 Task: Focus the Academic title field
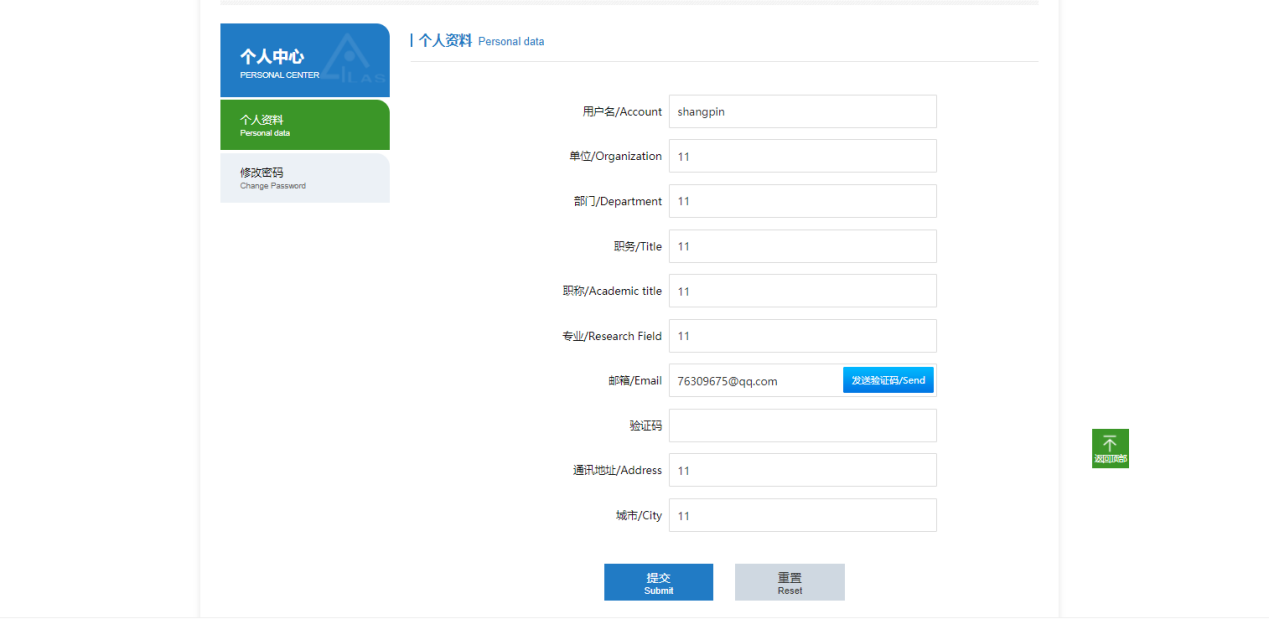802,291
